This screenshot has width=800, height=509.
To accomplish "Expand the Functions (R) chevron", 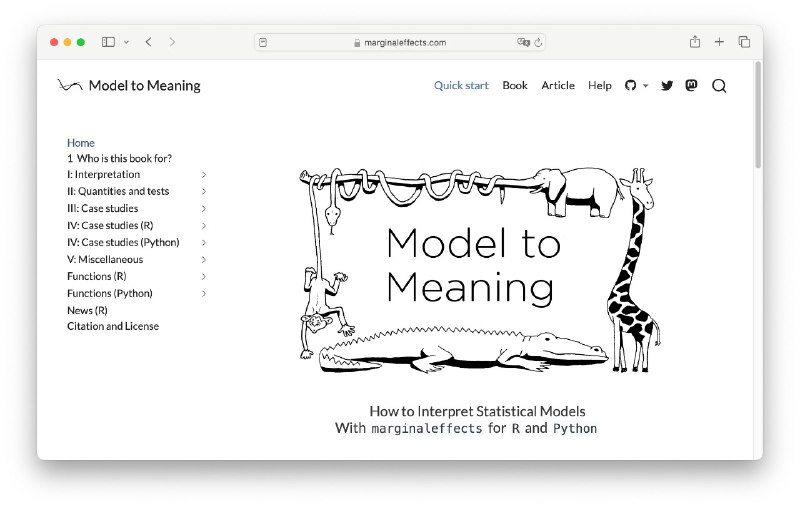I will pyautogui.click(x=204, y=276).
